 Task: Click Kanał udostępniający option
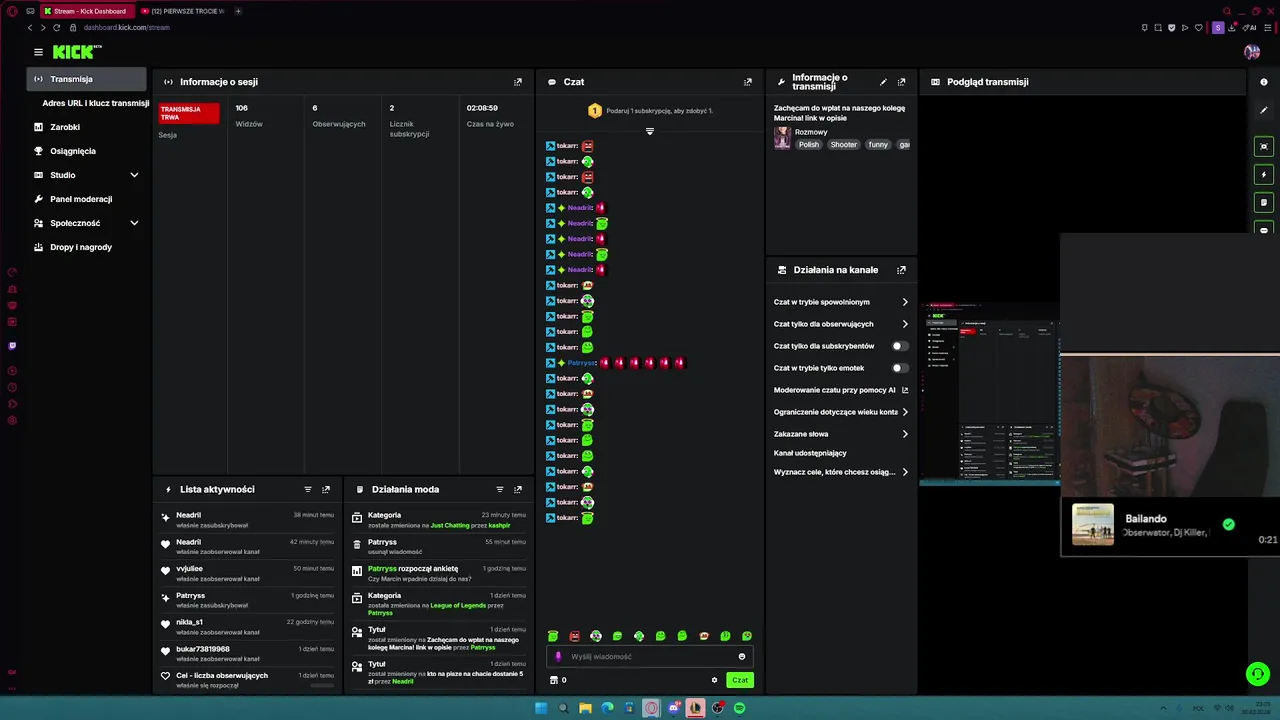810,453
